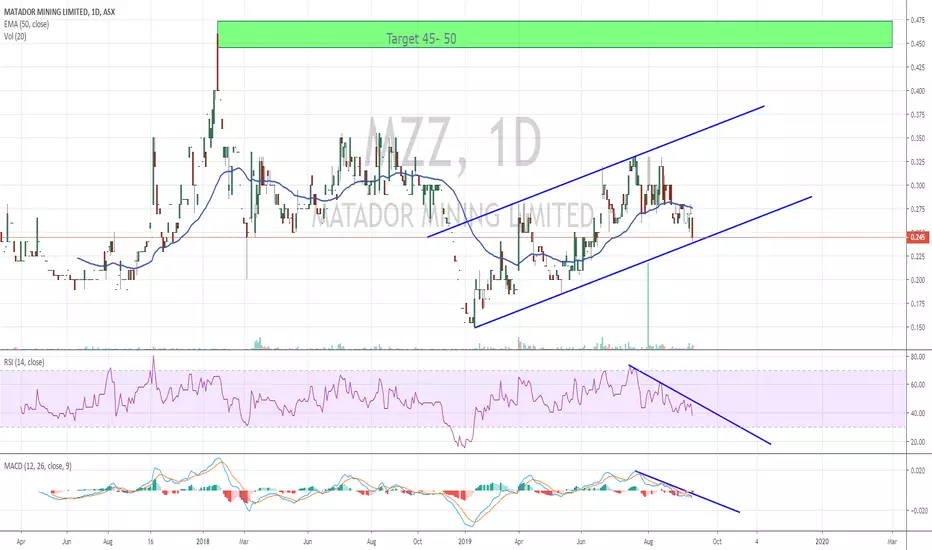
Task: Click the 0.200 price axis label
Action: (918, 280)
